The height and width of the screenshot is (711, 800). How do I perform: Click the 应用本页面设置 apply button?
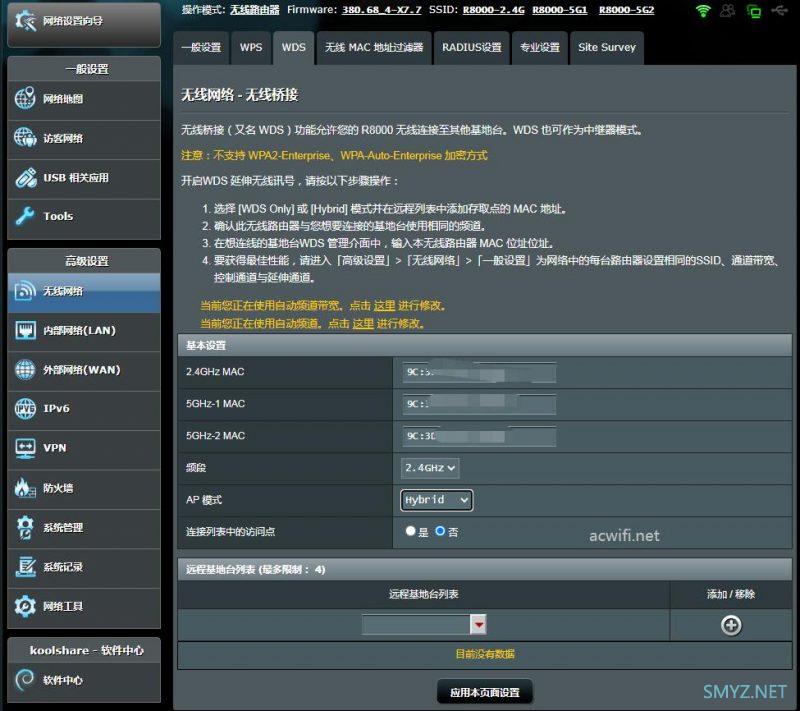click(485, 692)
